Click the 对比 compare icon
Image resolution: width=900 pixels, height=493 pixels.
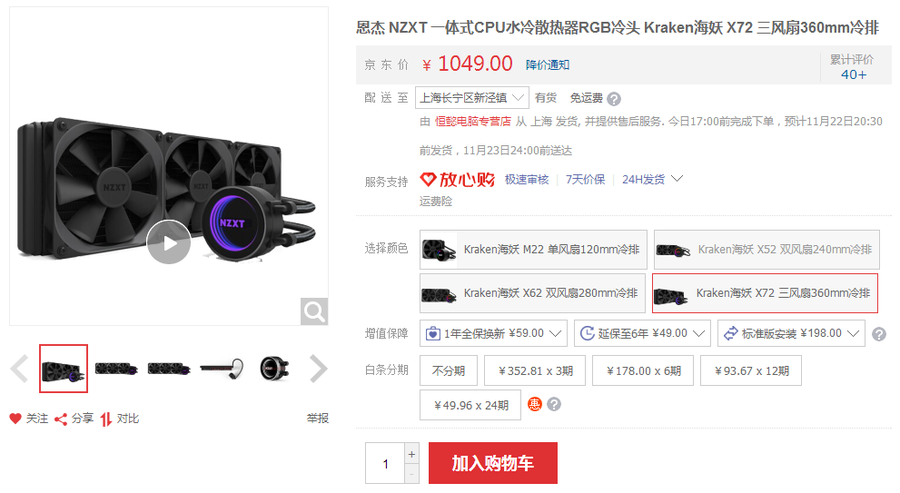(x=106, y=419)
